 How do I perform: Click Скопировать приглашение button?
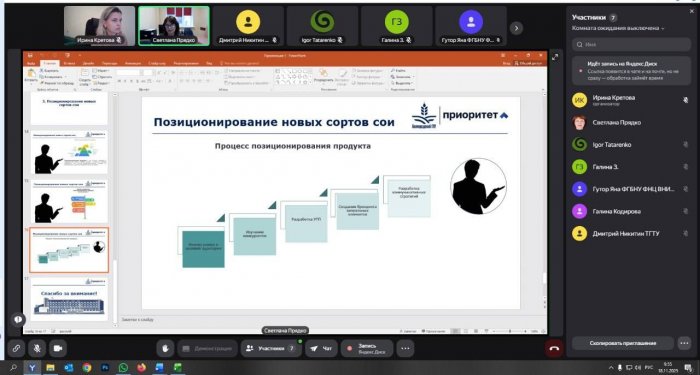(x=623, y=343)
